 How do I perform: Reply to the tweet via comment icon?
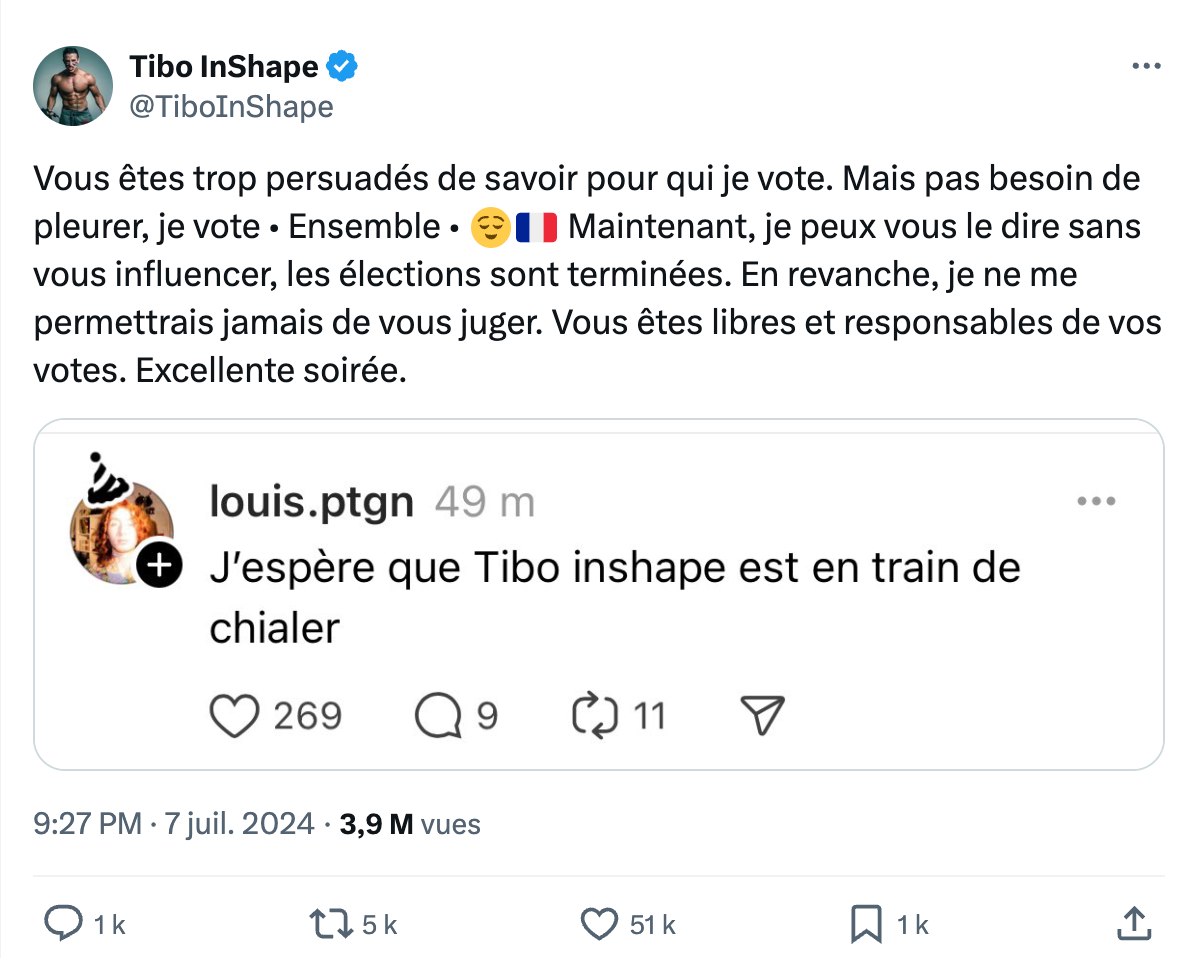tap(64, 924)
